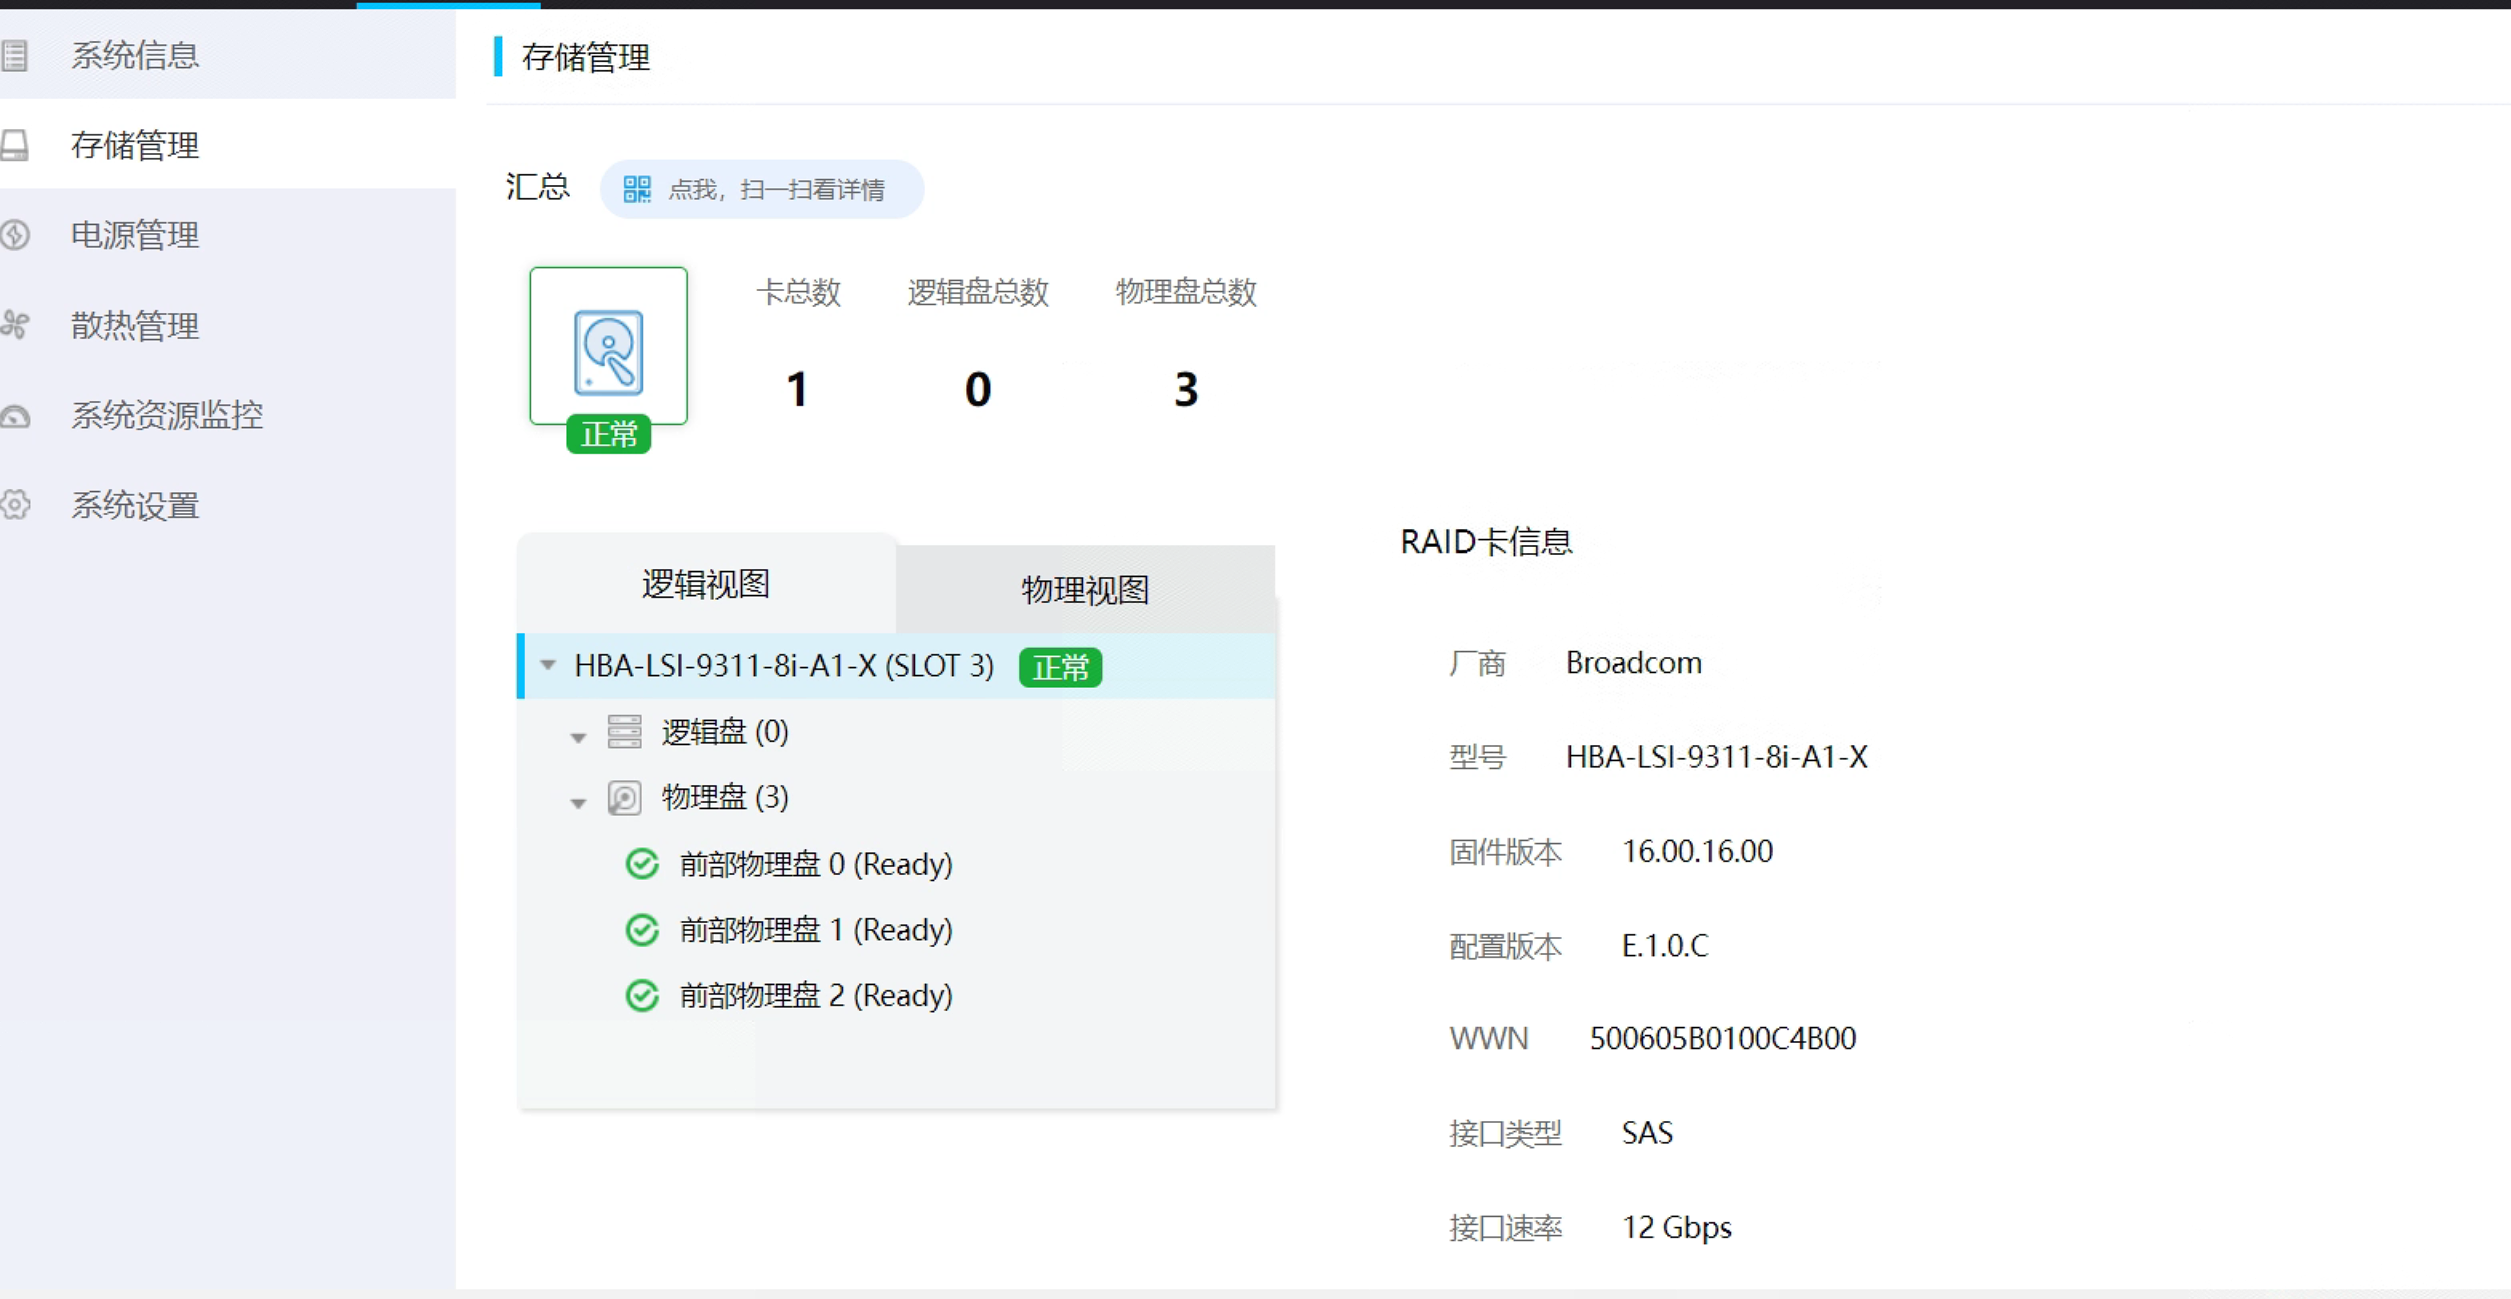Screen dimensions: 2511x1299
Task: Click the System Settings gear icon
Action: 14,505
